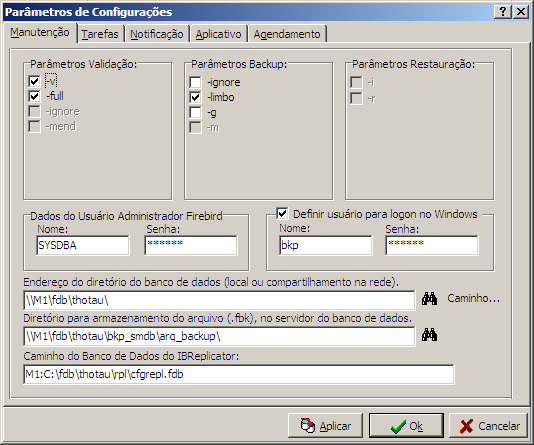
Task: Uncheck the -v validation parameter
Action: pos(34,81)
